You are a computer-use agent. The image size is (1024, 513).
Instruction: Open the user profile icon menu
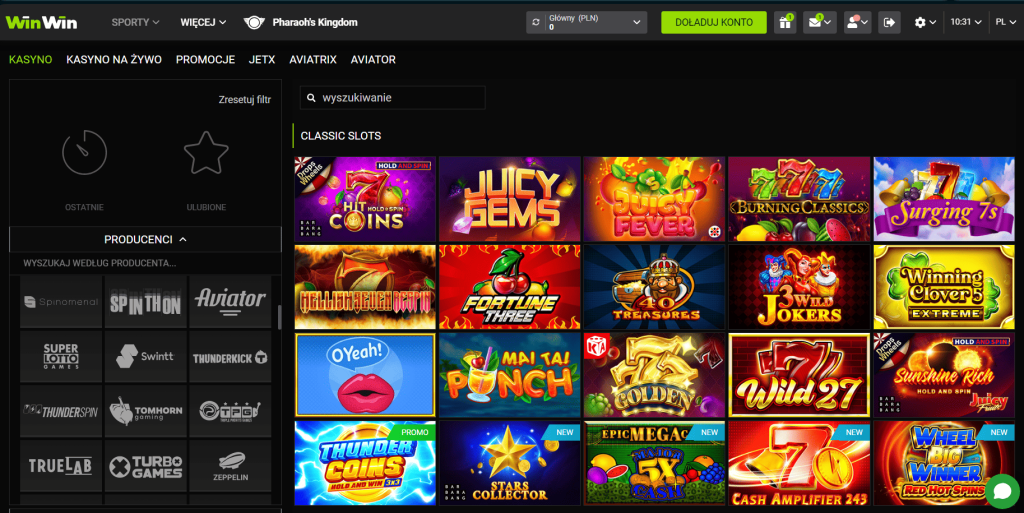click(857, 22)
